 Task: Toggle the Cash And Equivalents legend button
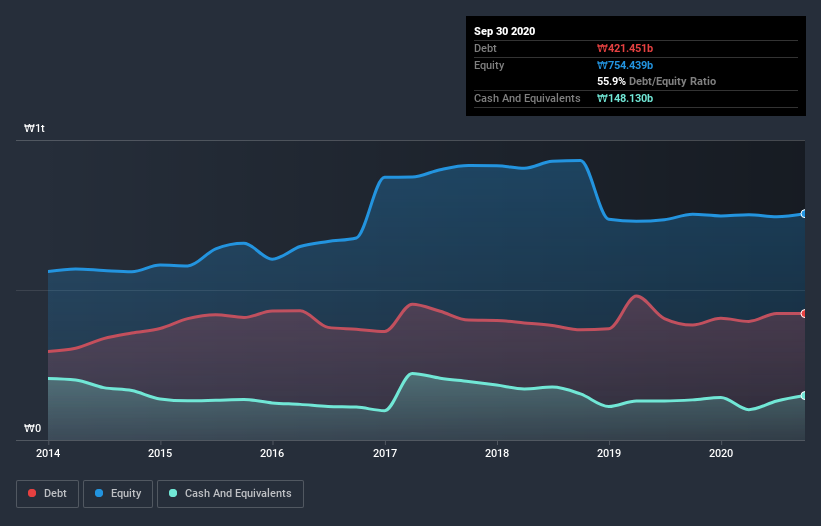tap(230, 494)
